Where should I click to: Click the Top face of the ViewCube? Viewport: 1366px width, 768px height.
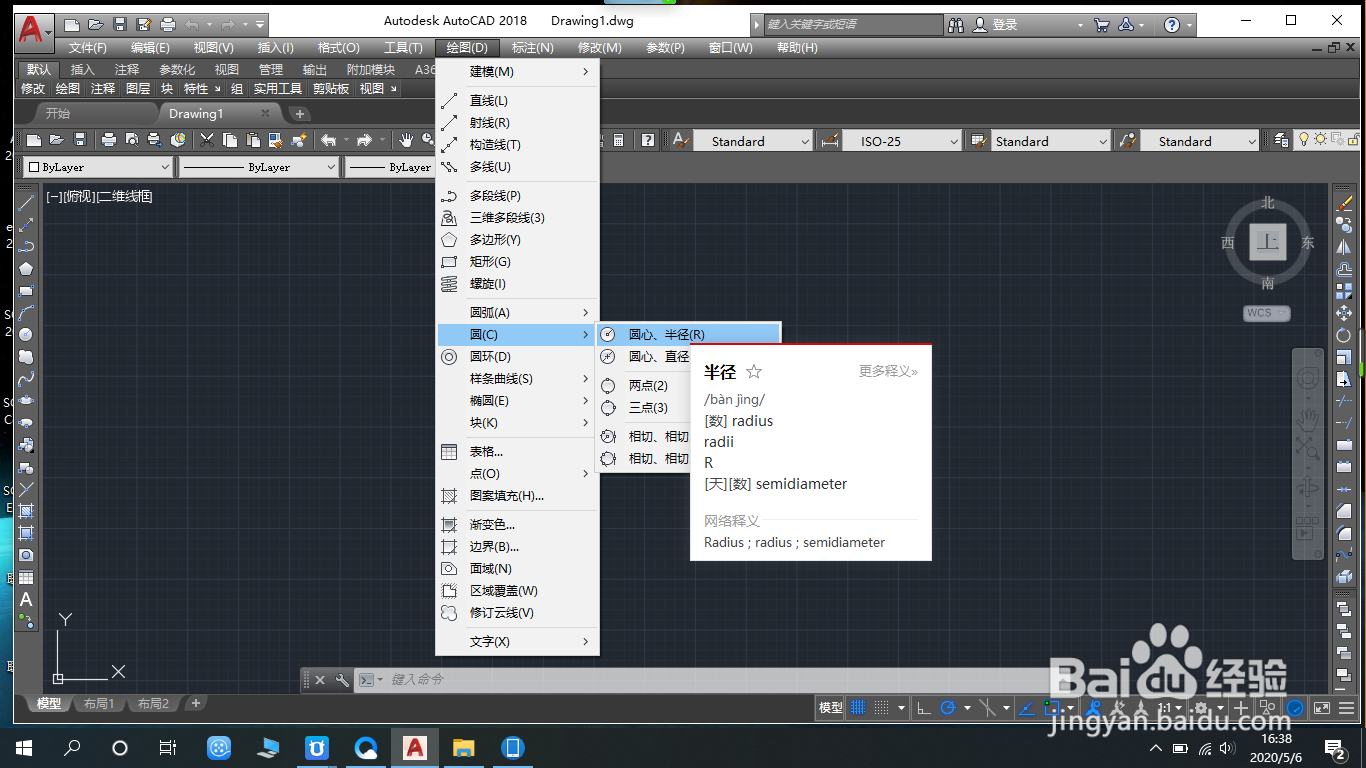pyautogui.click(x=1268, y=242)
